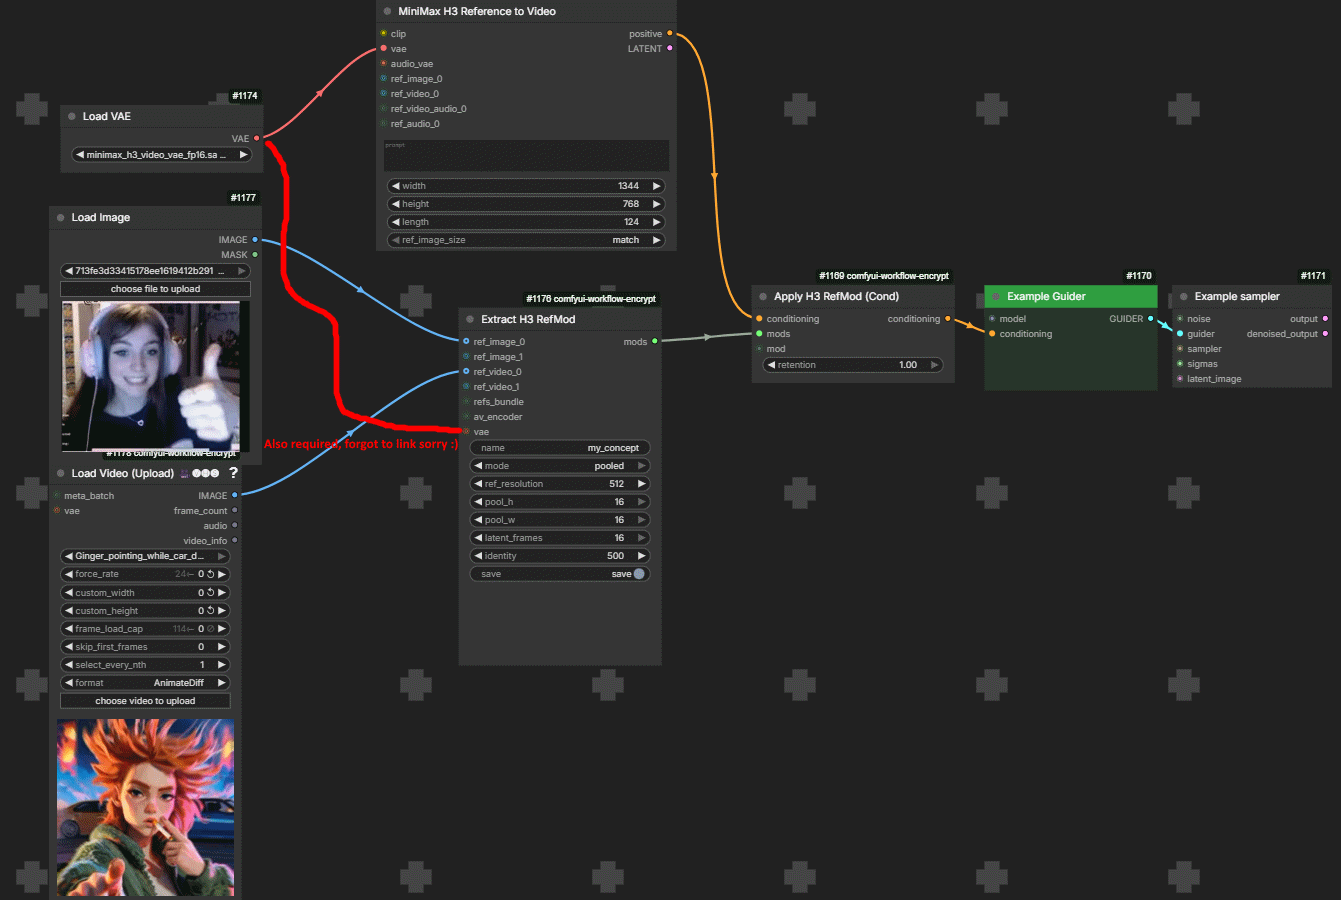Collapse the Load VAE node via its dot
The height and width of the screenshot is (900, 1341).
[x=72, y=117]
